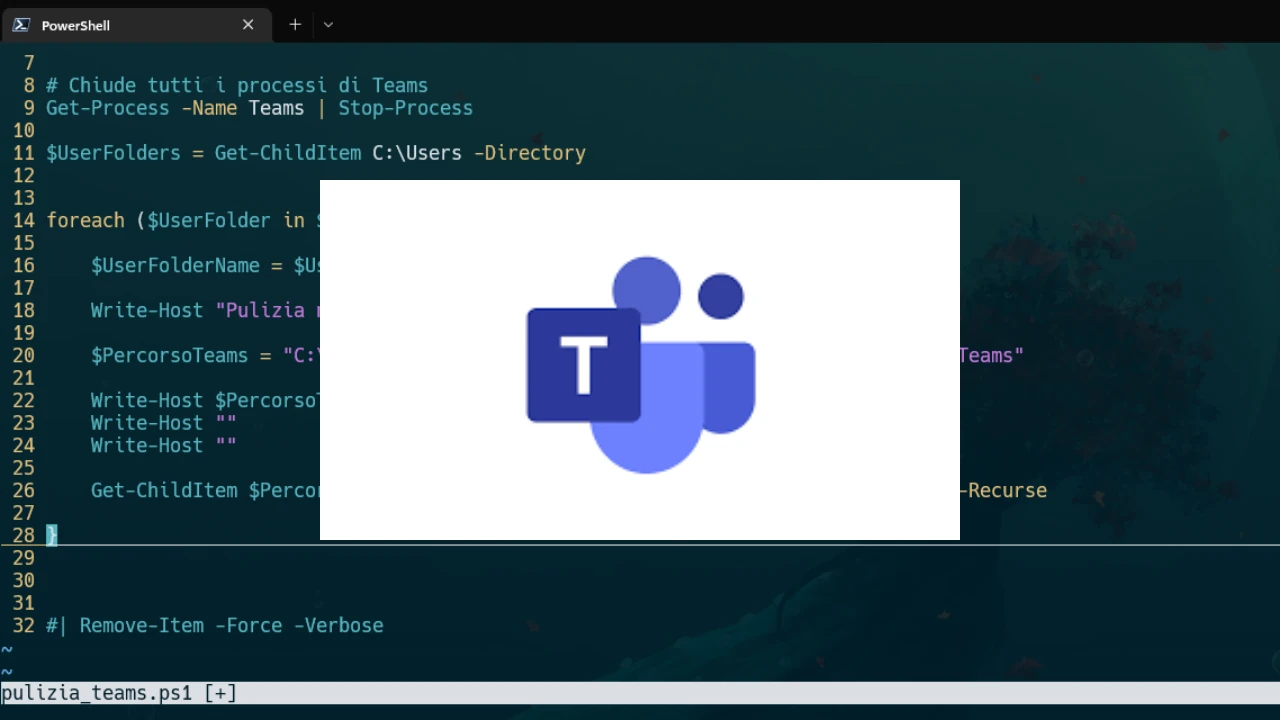
Task: Expand the new tab profile dropdown
Action: tap(328, 25)
